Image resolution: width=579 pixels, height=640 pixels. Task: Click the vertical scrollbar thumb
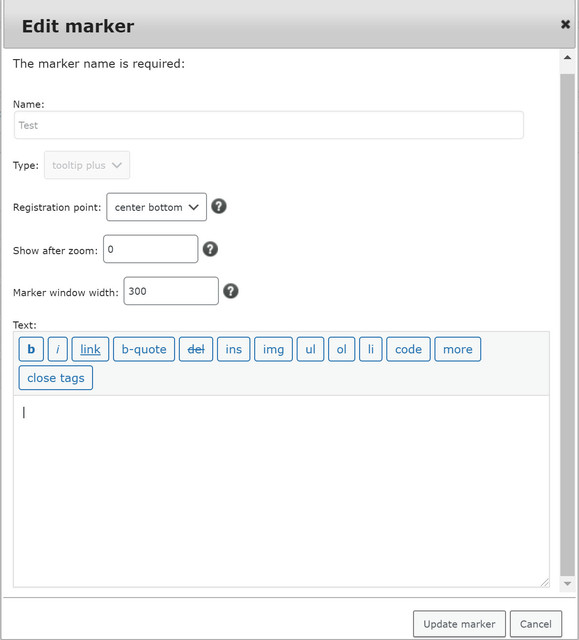coord(567,324)
